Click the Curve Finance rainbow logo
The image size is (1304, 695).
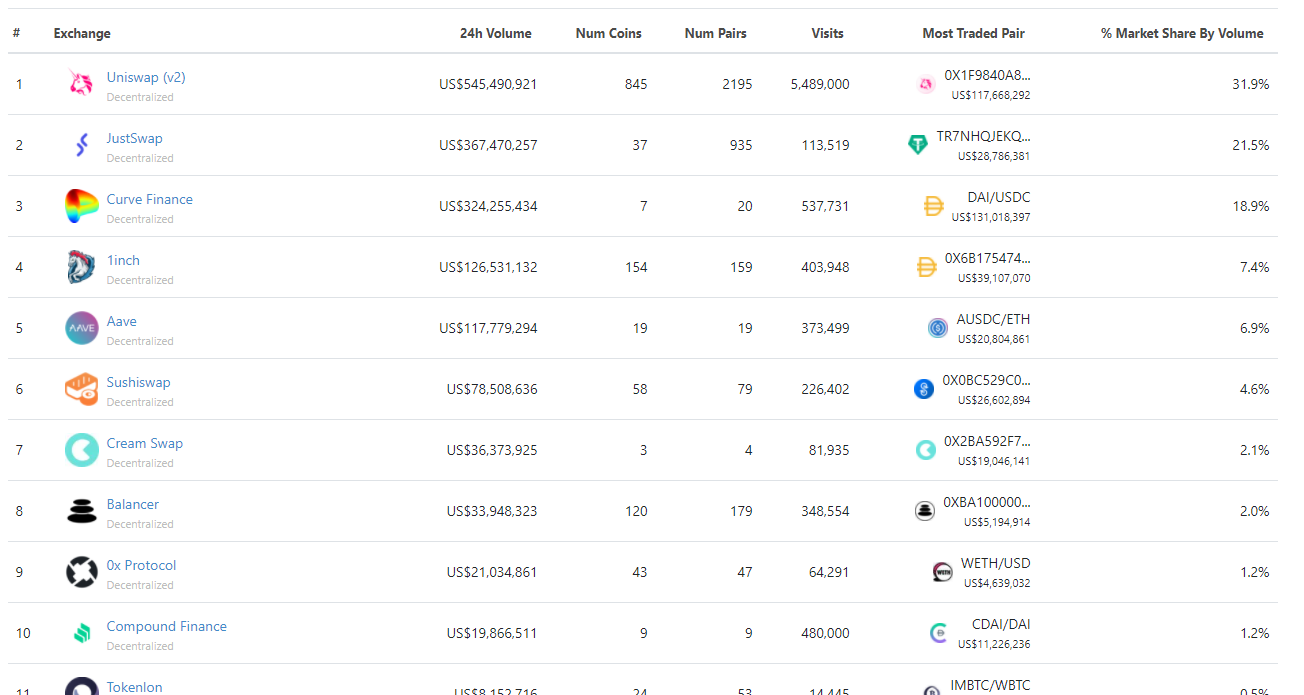pos(81,206)
